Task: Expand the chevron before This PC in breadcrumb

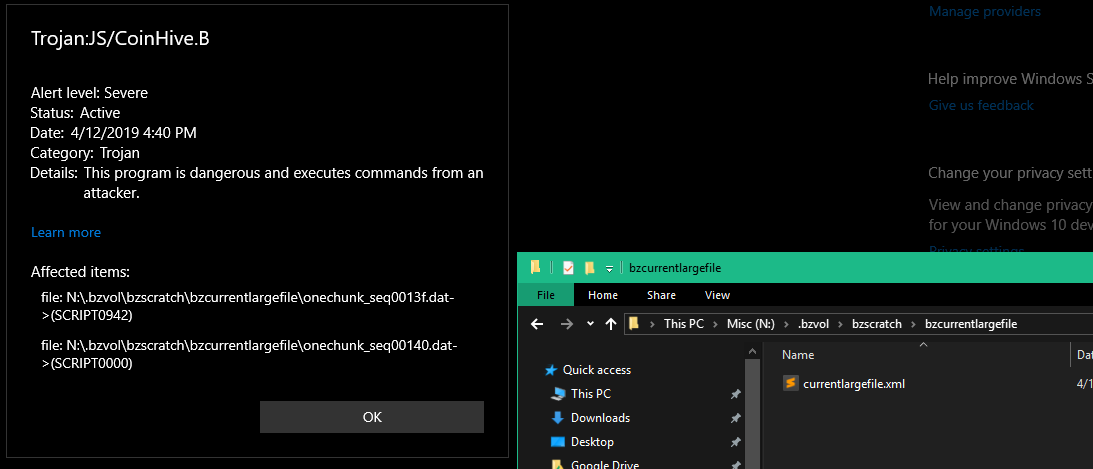Action: [653, 324]
